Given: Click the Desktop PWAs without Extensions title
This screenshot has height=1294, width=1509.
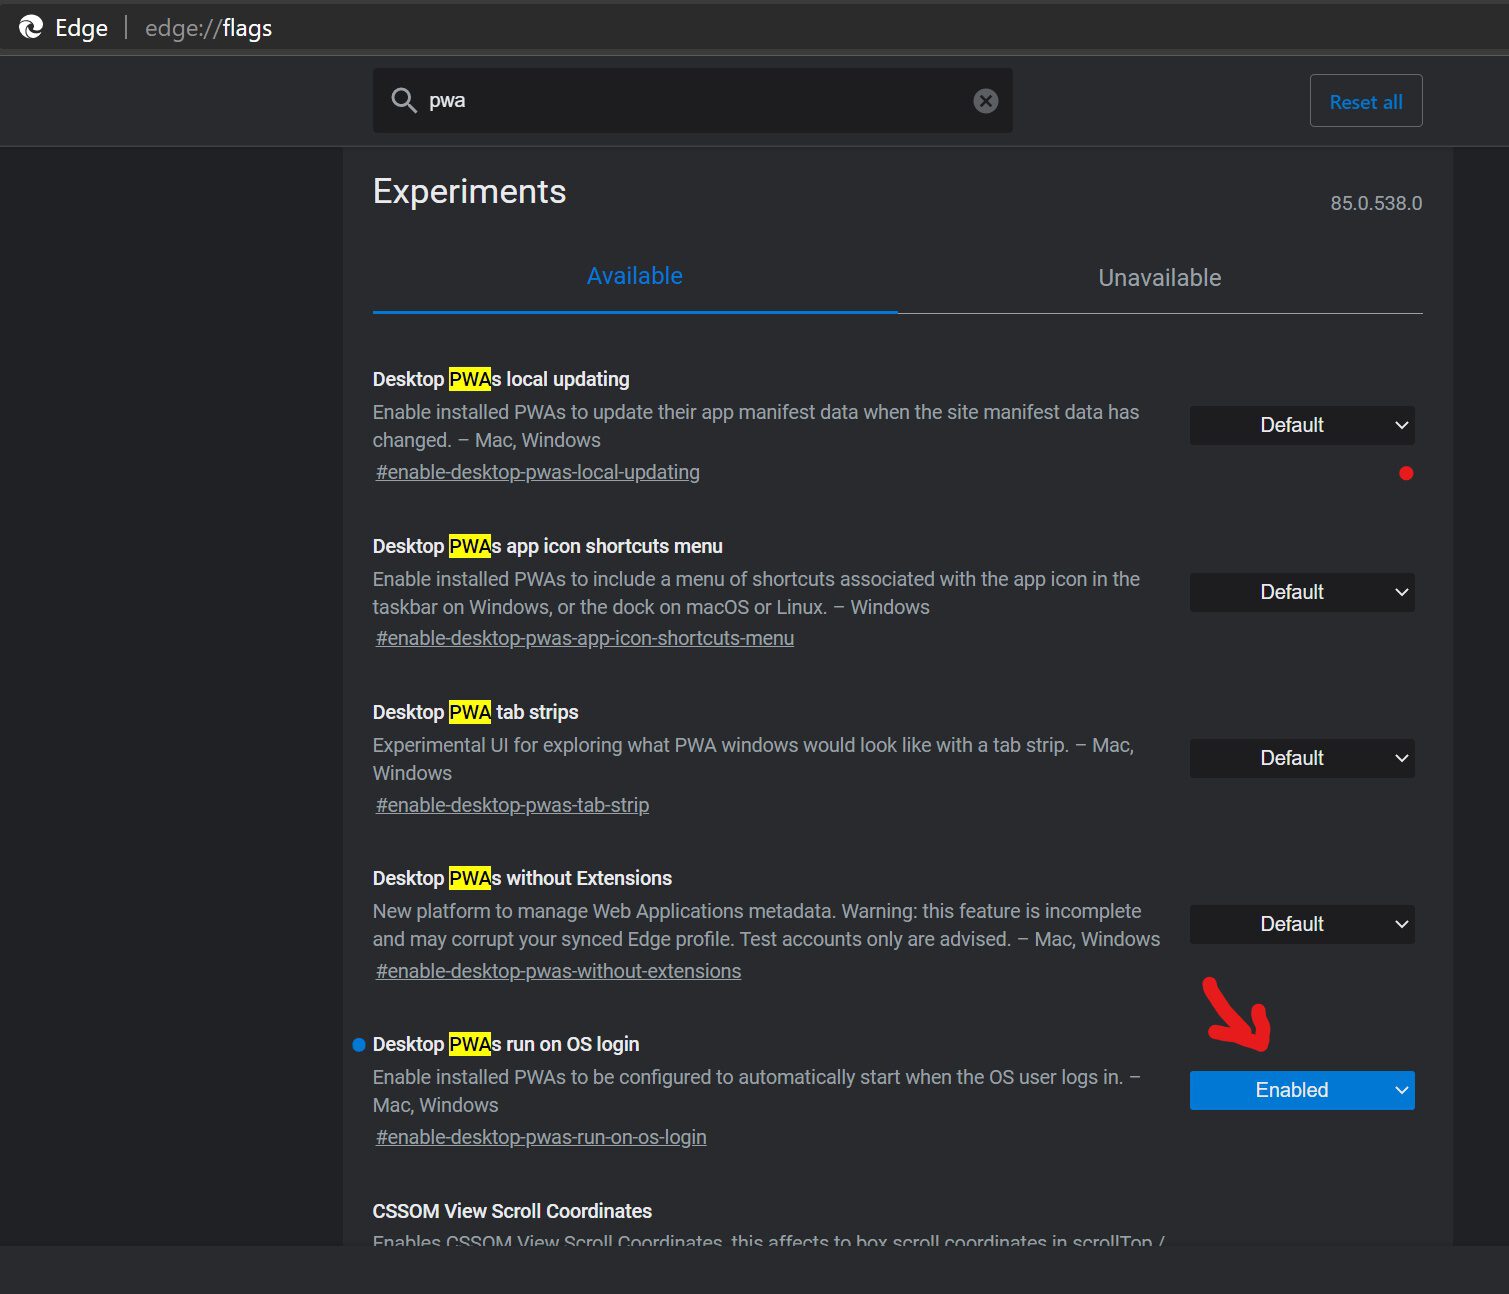Looking at the screenshot, I should (522, 878).
